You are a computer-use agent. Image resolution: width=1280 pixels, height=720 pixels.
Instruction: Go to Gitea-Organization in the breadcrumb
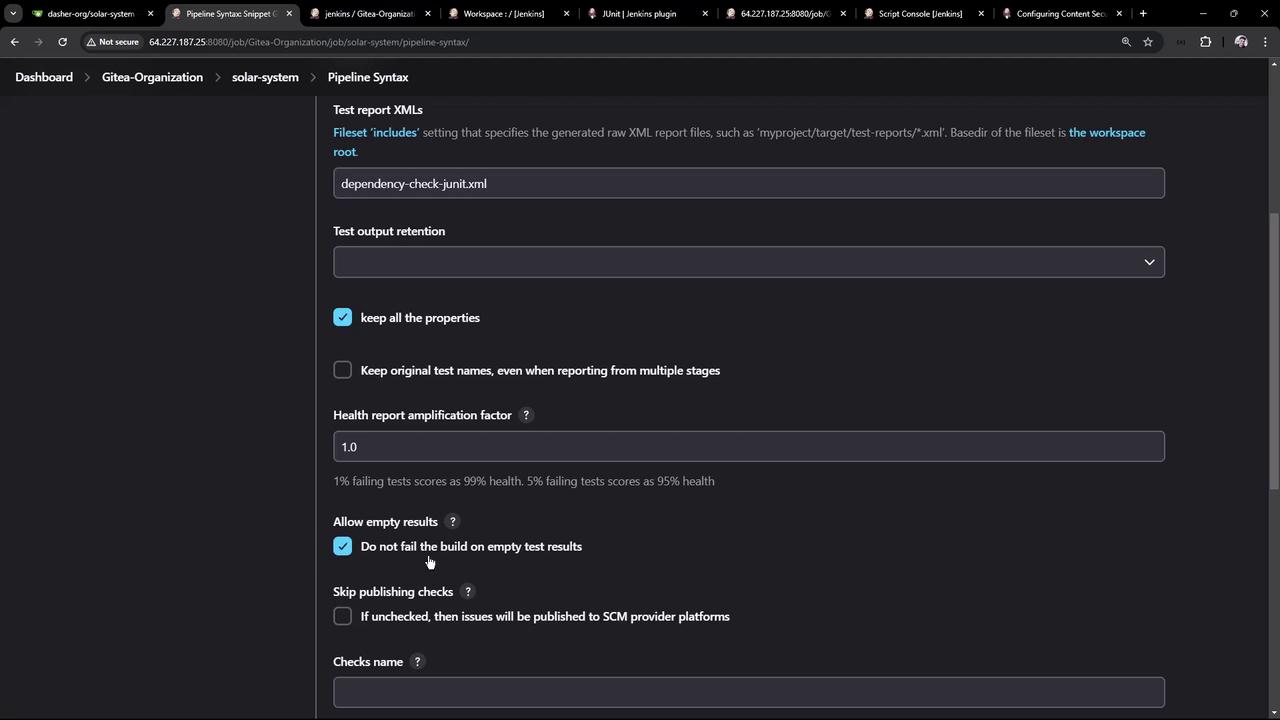pos(152,77)
